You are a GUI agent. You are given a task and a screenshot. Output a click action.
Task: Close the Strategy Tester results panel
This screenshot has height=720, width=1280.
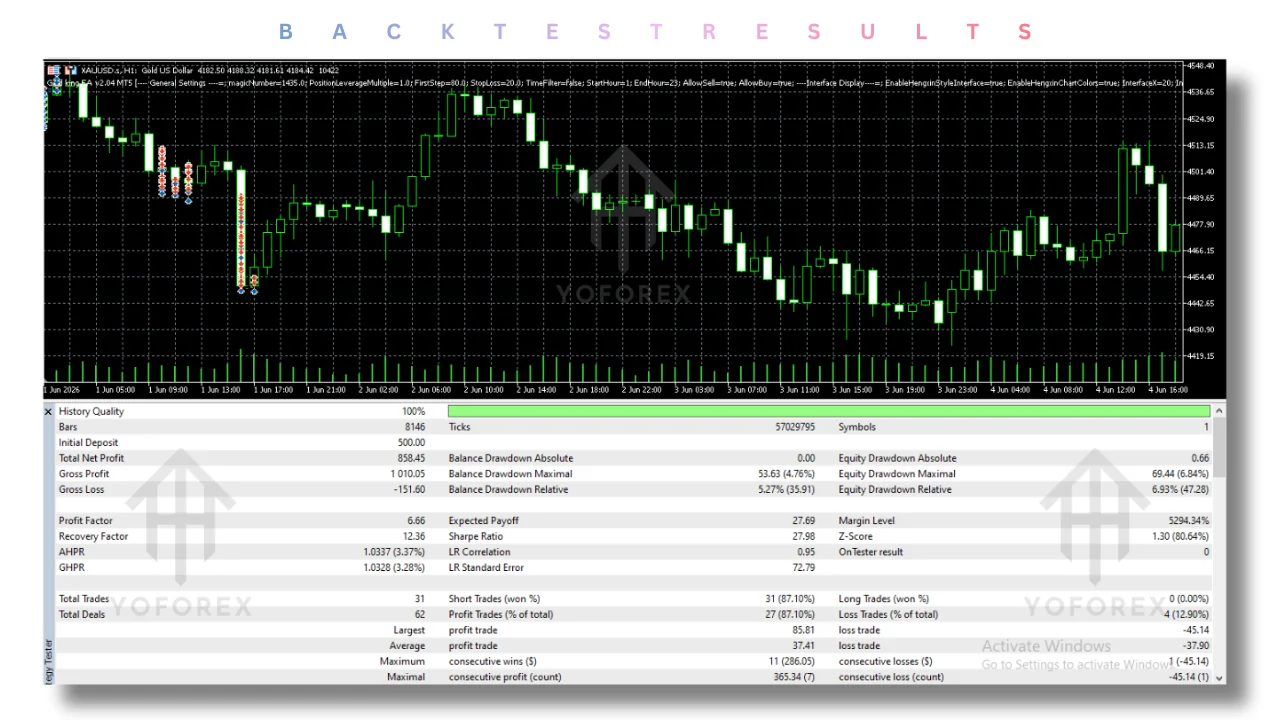pyautogui.click(x=48, y=411)
